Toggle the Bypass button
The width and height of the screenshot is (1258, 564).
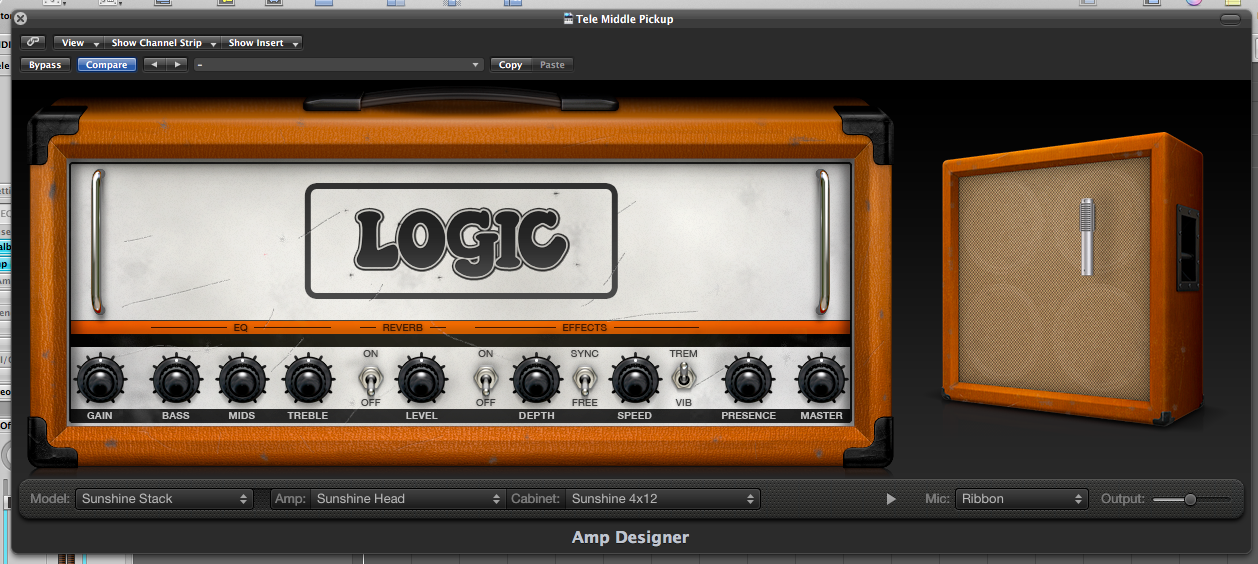[x=45, y=65]
